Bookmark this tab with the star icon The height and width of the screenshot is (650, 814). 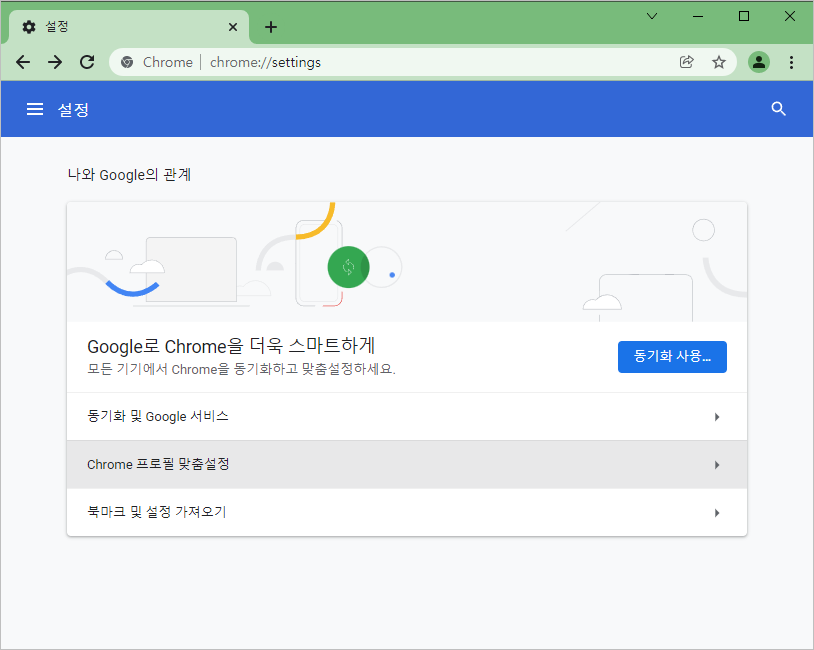pos(718,62)
